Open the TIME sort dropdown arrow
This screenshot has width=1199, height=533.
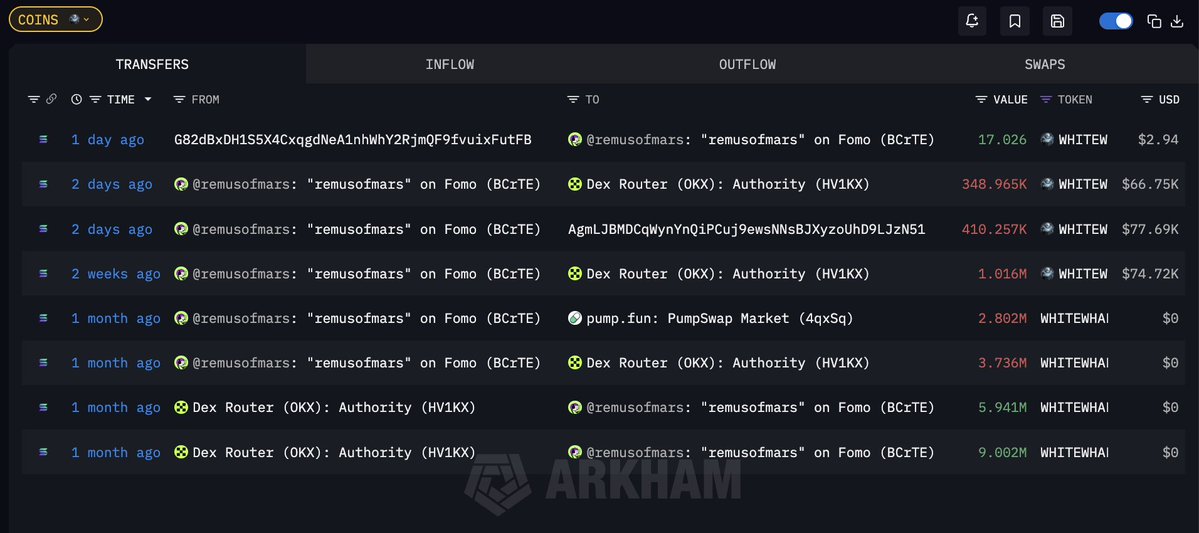(x=149, y=100)
